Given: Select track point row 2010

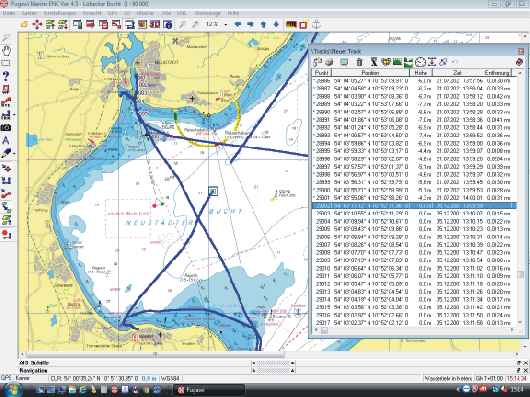Looking at the screenshot, I should pyautogui.click(x=414, y=268).
